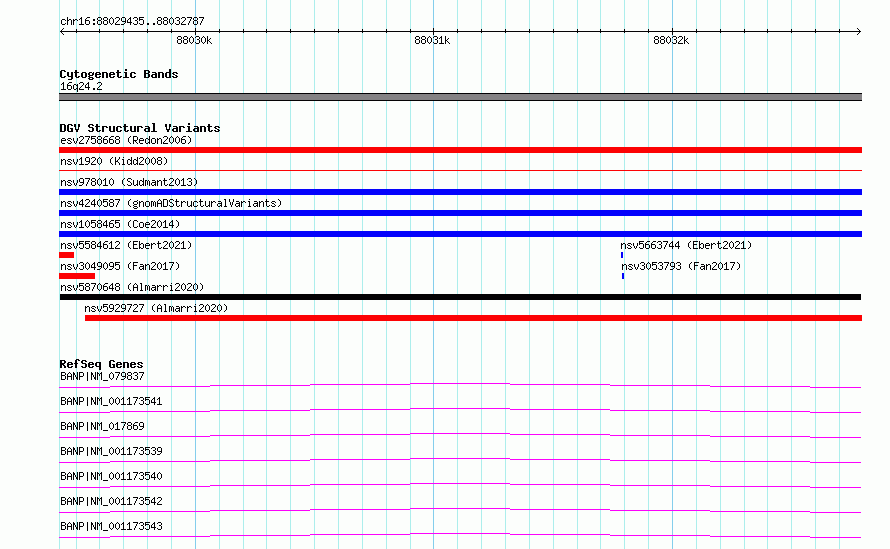Click the DGV Structural Variants track title
This screenshot has height=549, width=890.
pos(140,128)
